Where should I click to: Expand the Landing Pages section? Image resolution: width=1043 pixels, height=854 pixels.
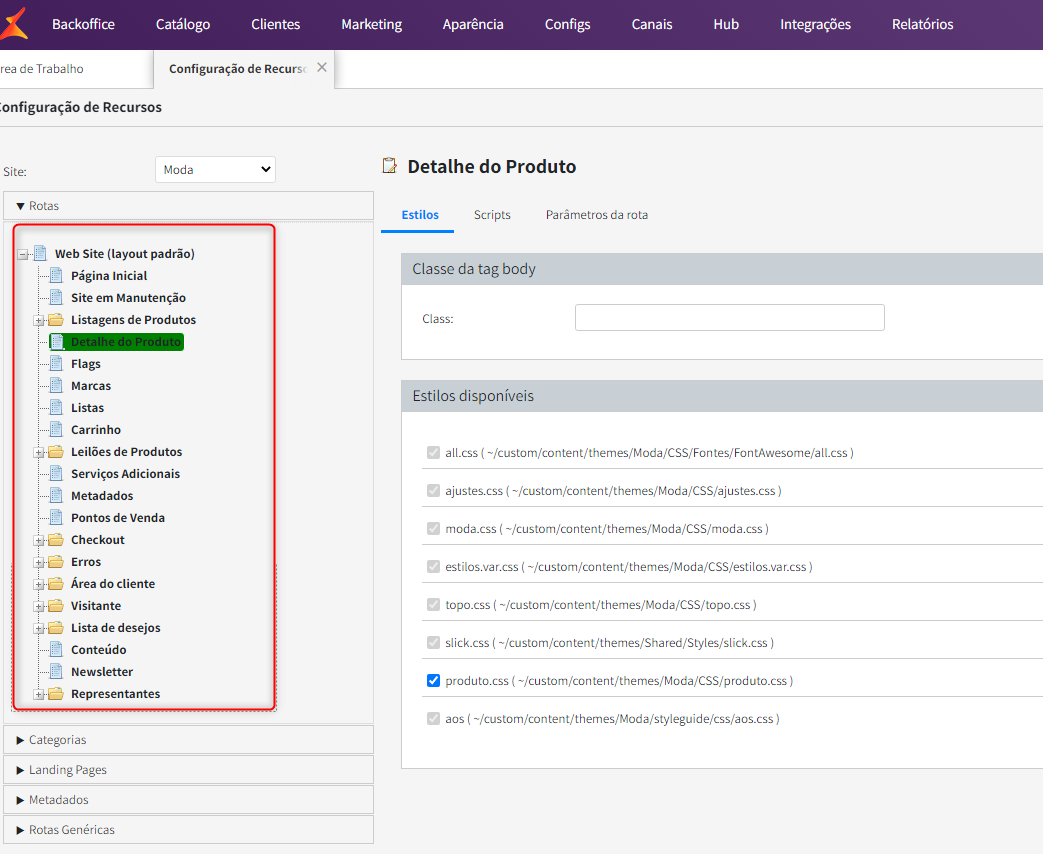[188, 770]
